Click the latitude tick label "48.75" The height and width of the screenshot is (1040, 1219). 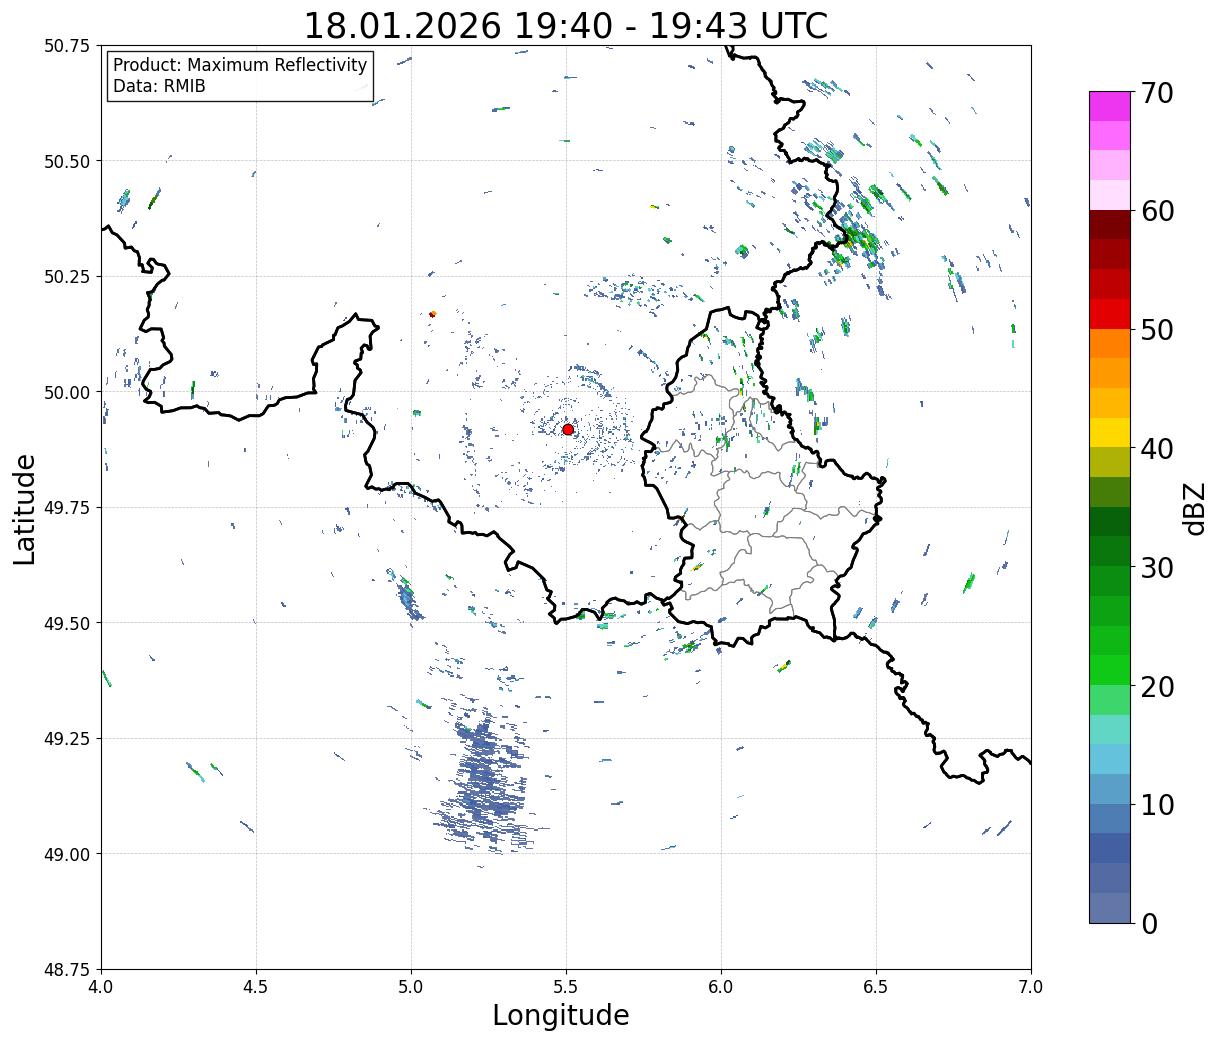click(x=67, y=970)
